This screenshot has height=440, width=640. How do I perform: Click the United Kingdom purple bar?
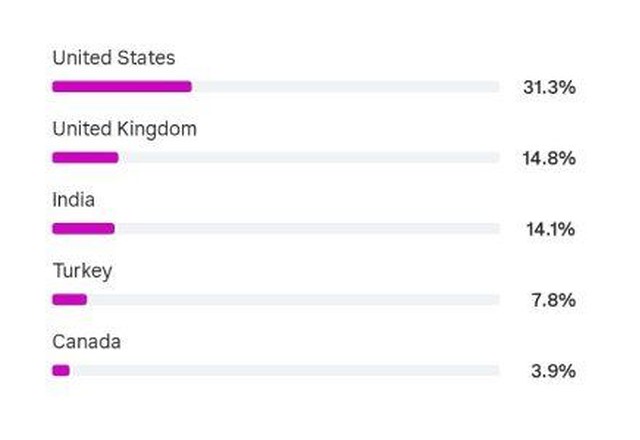[x=85, y=158]
